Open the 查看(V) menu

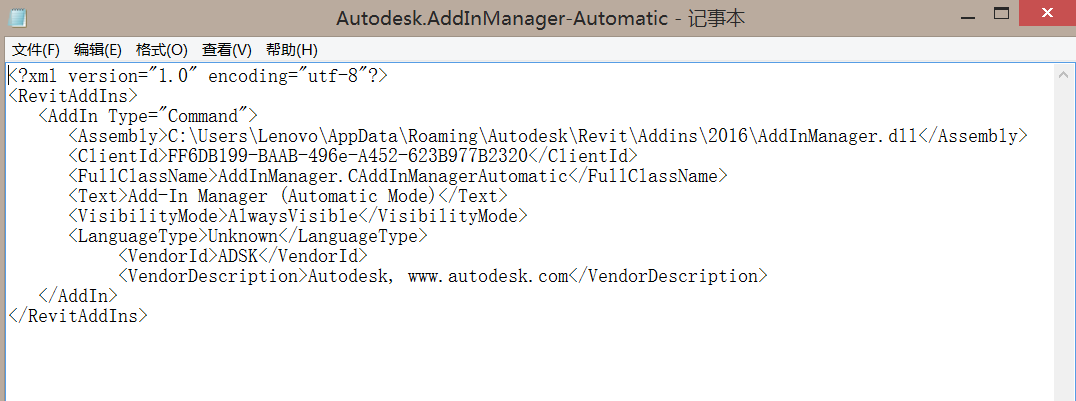pos(226,50)
